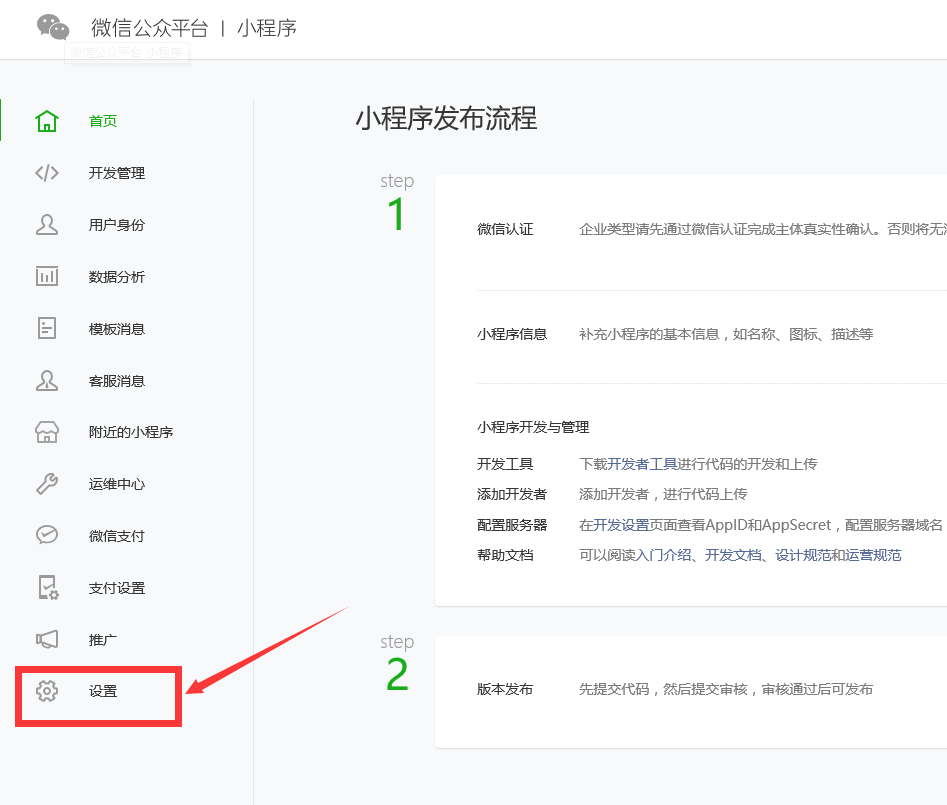Screen dimensions: 947x805
Task: Select 客服消息 in the sidebar
Action: tap(117, 381)
